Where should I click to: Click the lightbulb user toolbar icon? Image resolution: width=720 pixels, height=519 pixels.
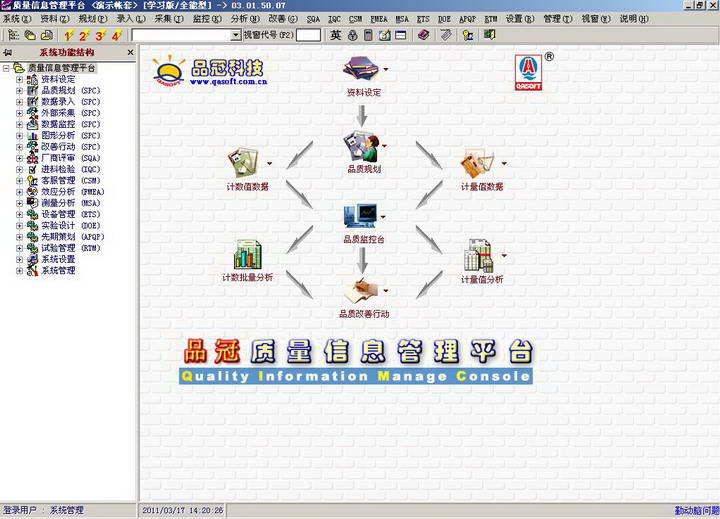click(x=467, y=35)
